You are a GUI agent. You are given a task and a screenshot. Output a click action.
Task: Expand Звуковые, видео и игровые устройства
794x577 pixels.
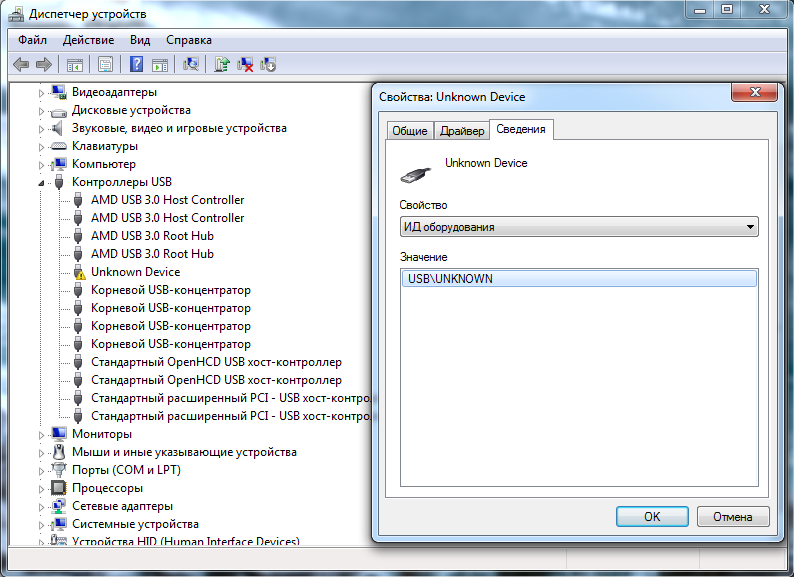tap(42, 129)
